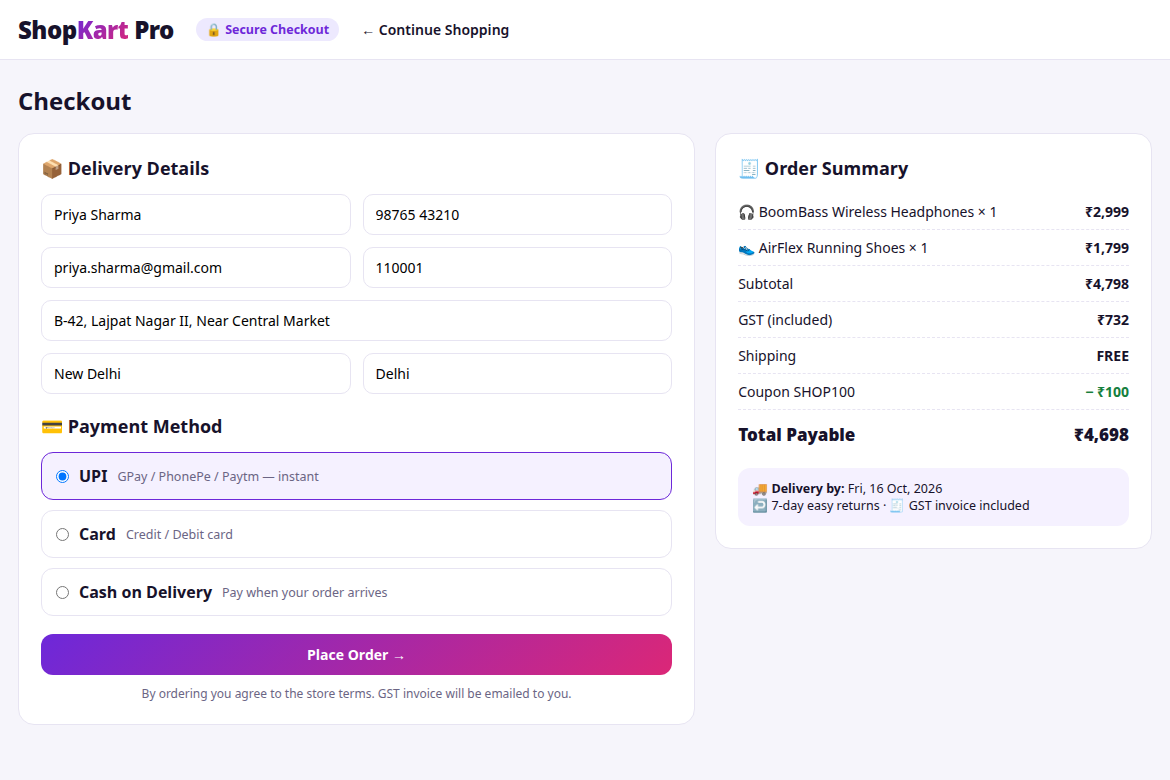Viewport: 1170px width, 780px height.
Task: Click the package icon beside Delivery Details
Action: click(51, 169)
